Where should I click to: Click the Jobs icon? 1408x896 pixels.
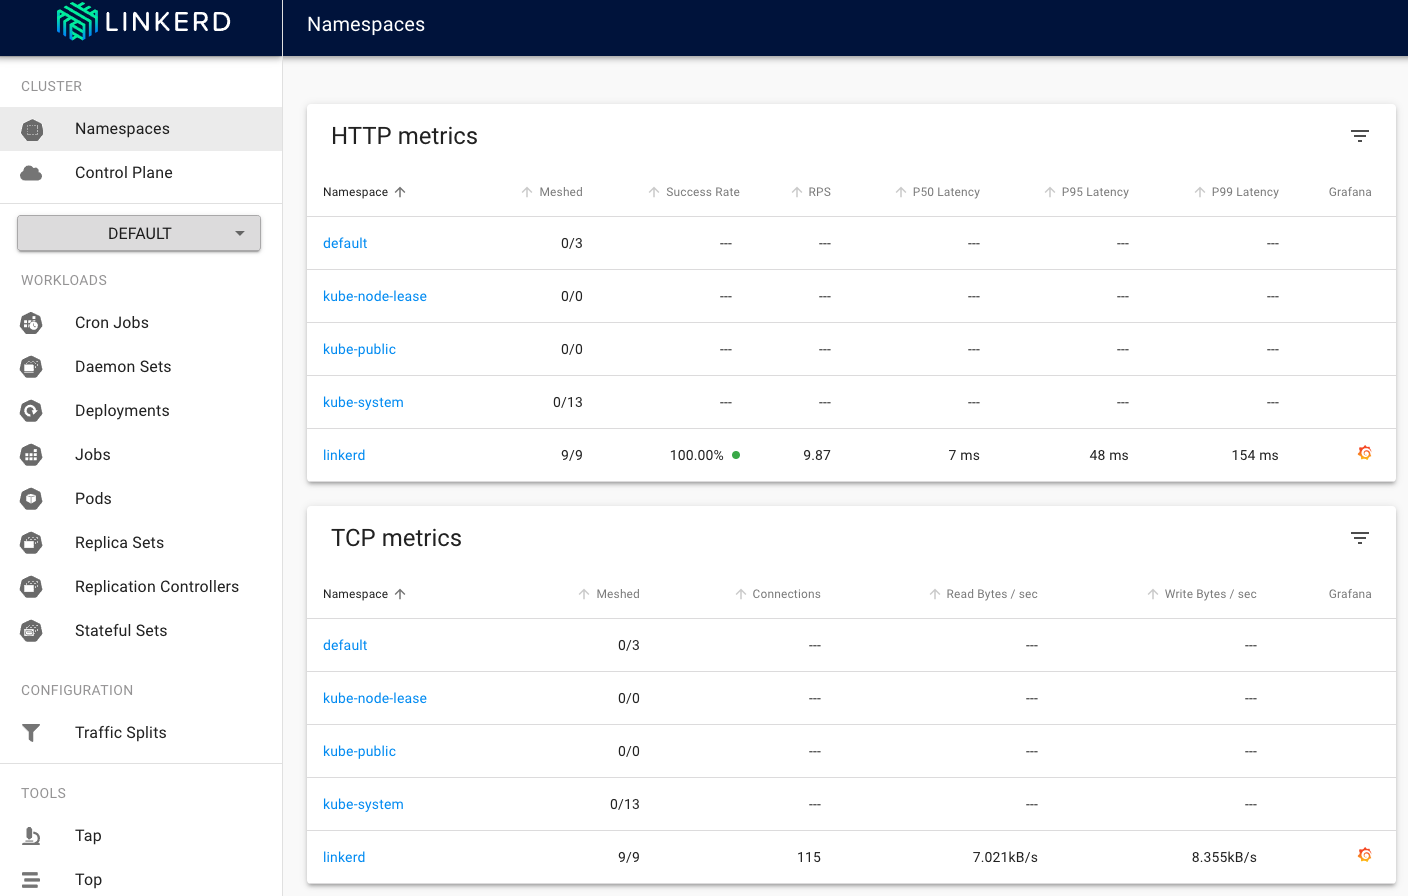[32, 455]
